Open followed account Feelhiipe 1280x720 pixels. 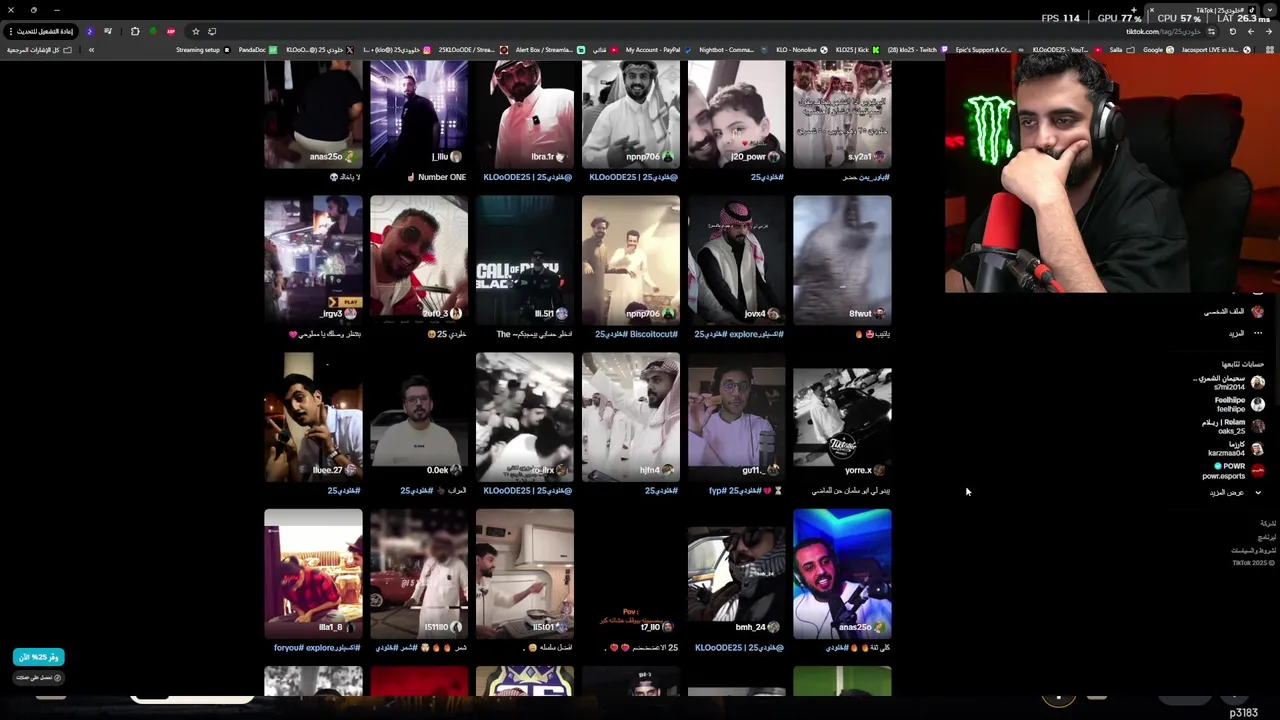click(1238, 404)
